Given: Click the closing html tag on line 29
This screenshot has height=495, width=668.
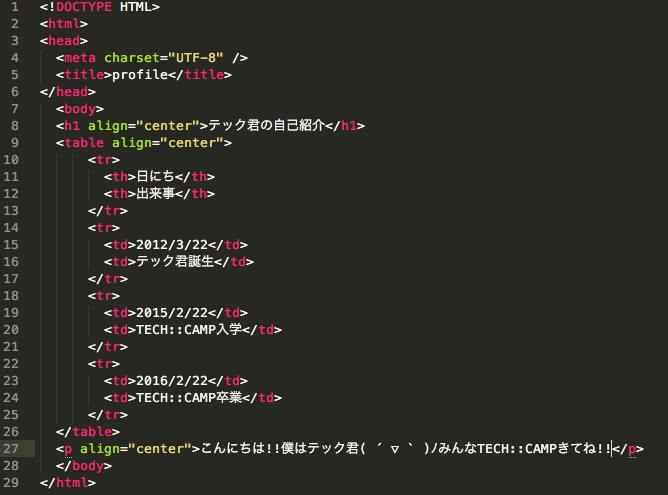Looking at the screenshot, I should 68,483.
